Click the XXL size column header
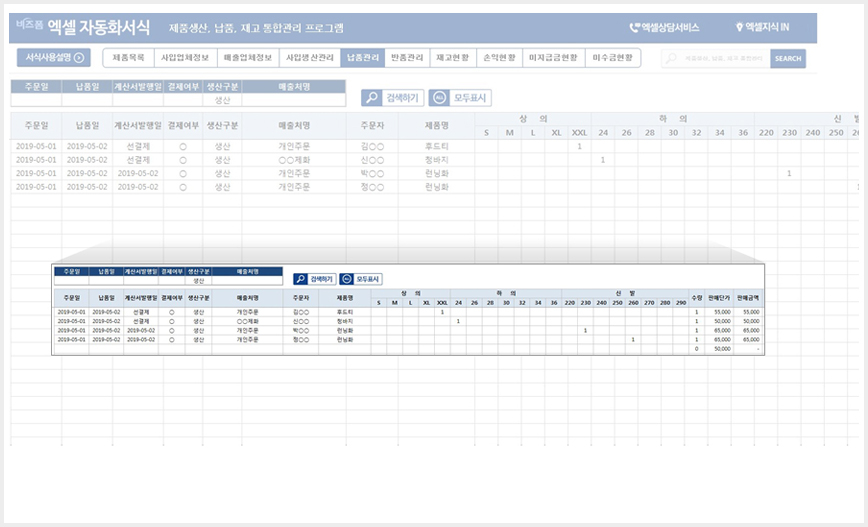The width and height of the screenshot is (868, 527). coord(579,133)
